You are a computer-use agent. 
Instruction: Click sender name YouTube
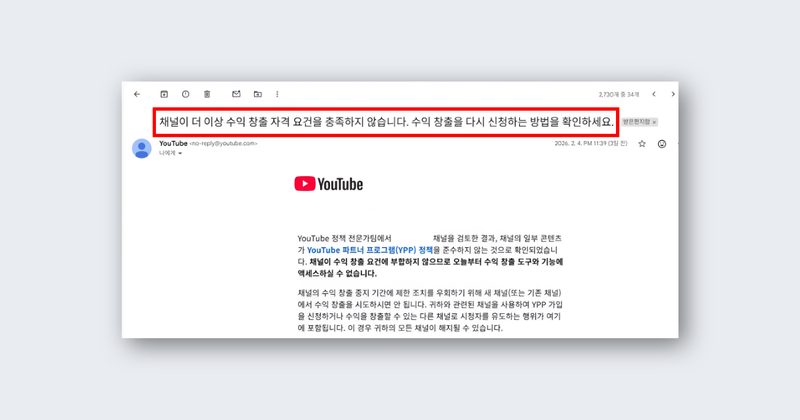click(x=173, y=143)
